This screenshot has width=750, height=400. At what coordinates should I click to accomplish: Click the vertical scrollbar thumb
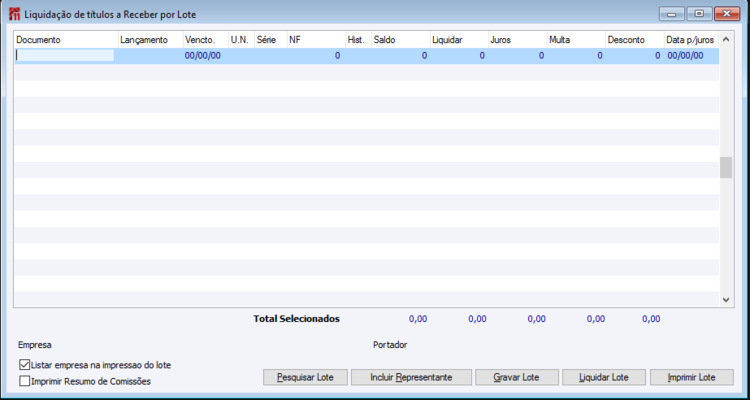[726, 167]
